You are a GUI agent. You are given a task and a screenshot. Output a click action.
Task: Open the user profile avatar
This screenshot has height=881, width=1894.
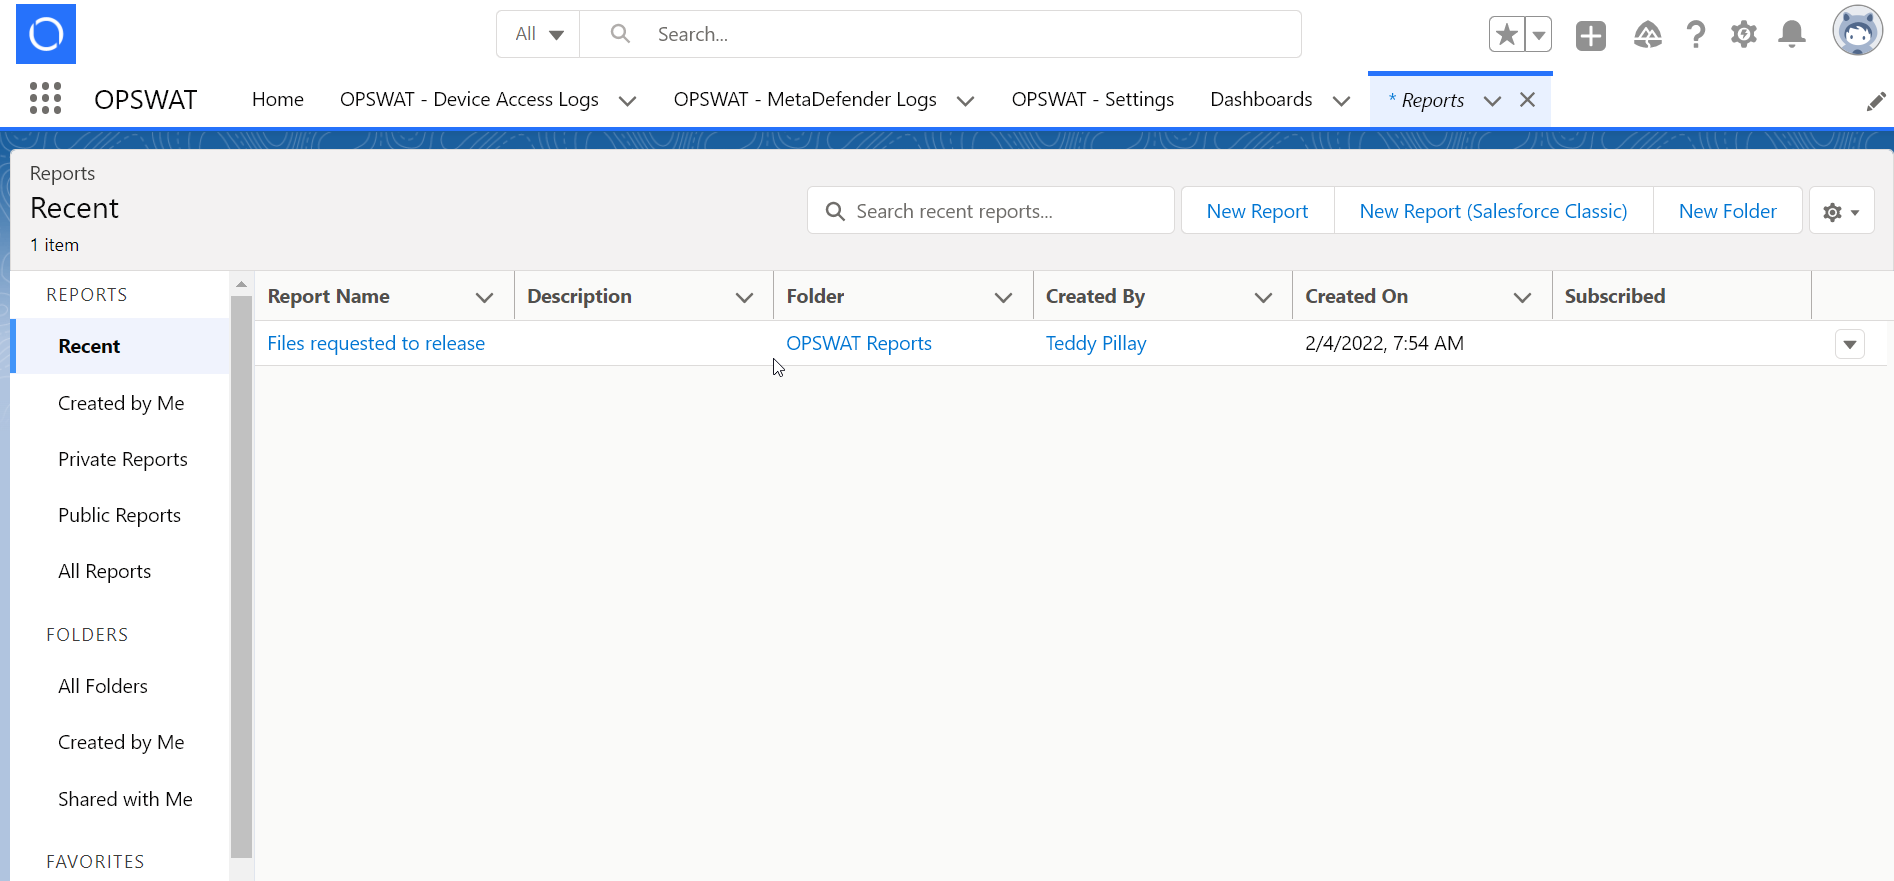1857,31
